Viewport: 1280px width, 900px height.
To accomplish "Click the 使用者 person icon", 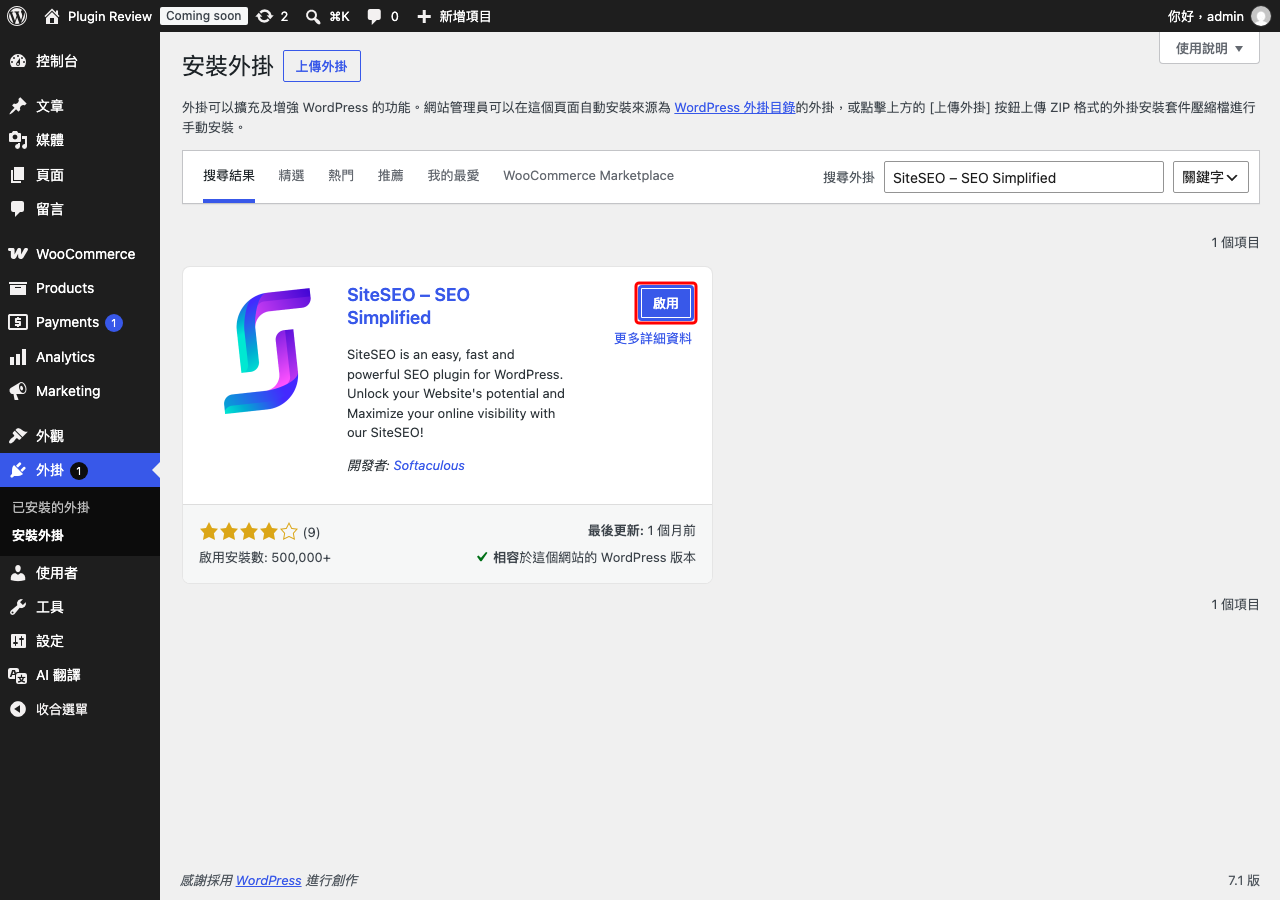I will pyautogui.click(x=18, y=573).
